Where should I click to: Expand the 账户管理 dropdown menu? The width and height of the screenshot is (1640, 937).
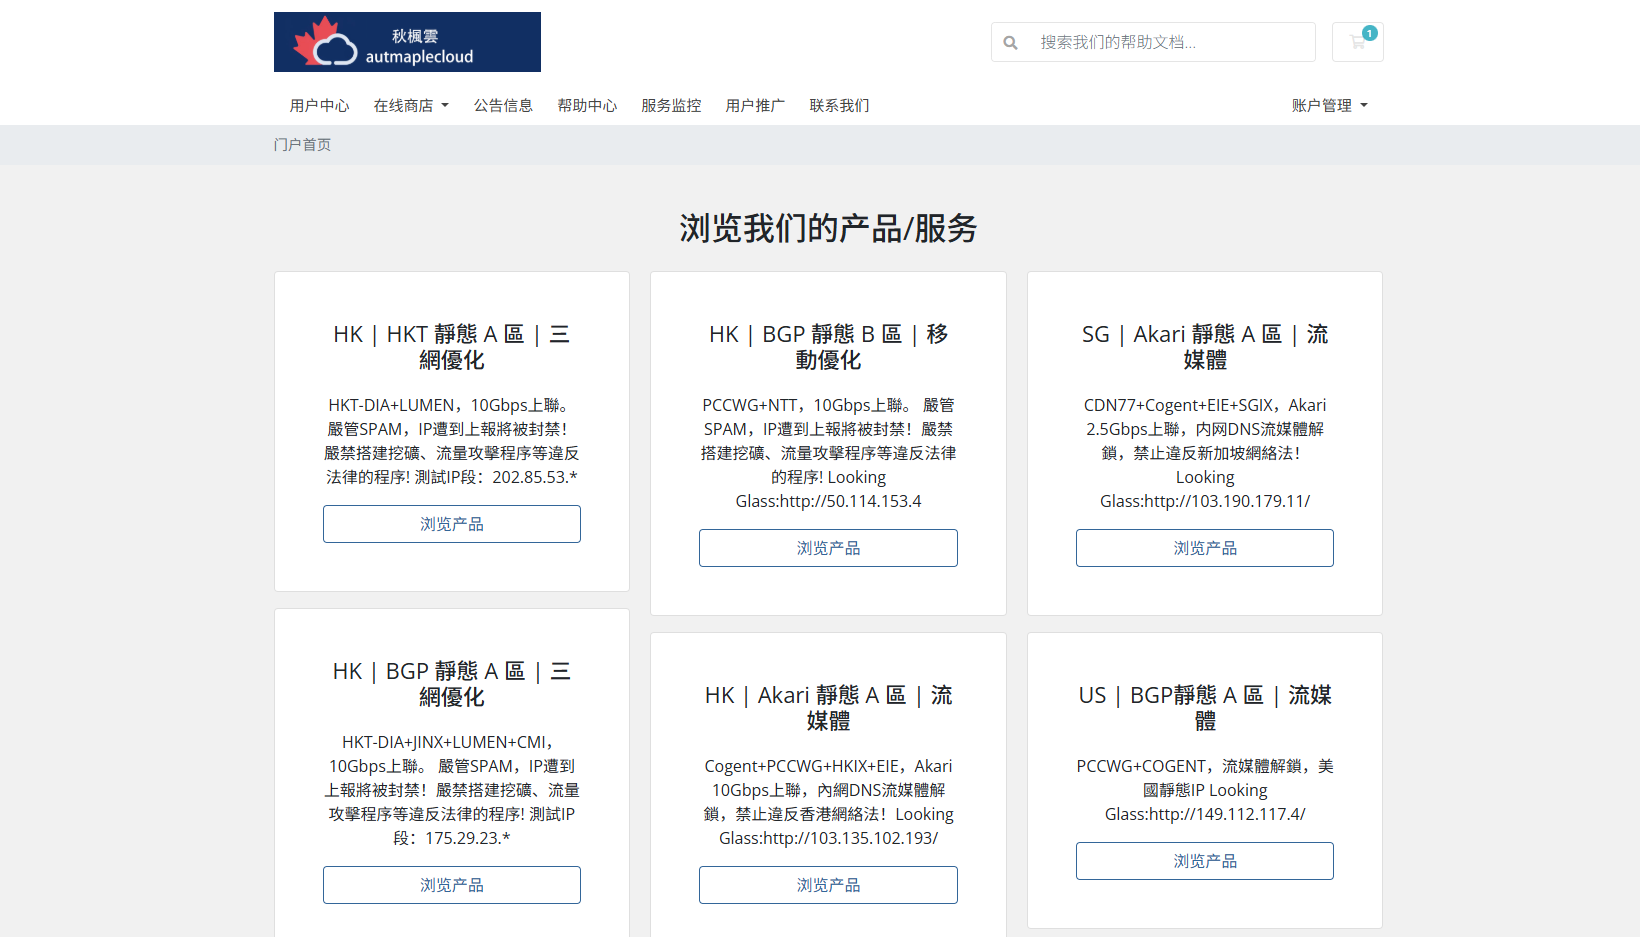point(1329,106)
